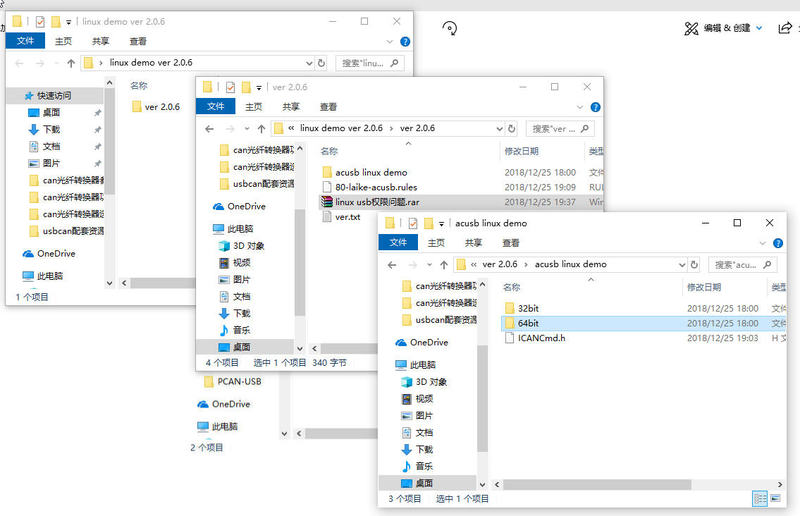Open quick access toolbar dropdown in acusb linux demo window
The width and height of the screenshot is (800, 516).
(441, 224)
